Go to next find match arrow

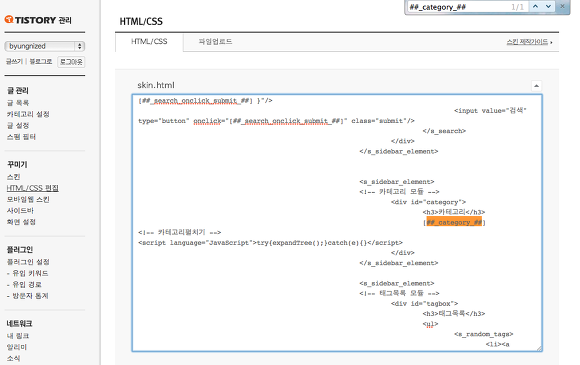tap(548, 7)
